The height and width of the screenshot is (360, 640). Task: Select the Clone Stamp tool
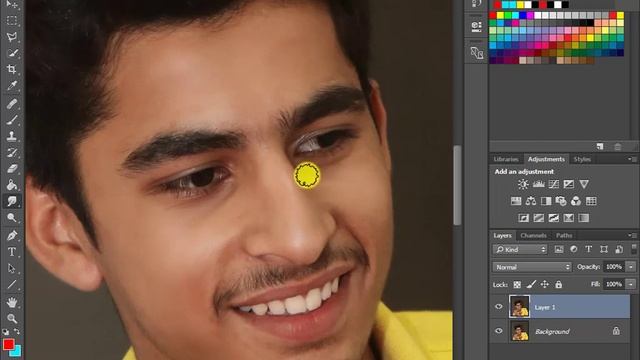tap(12, 136)
